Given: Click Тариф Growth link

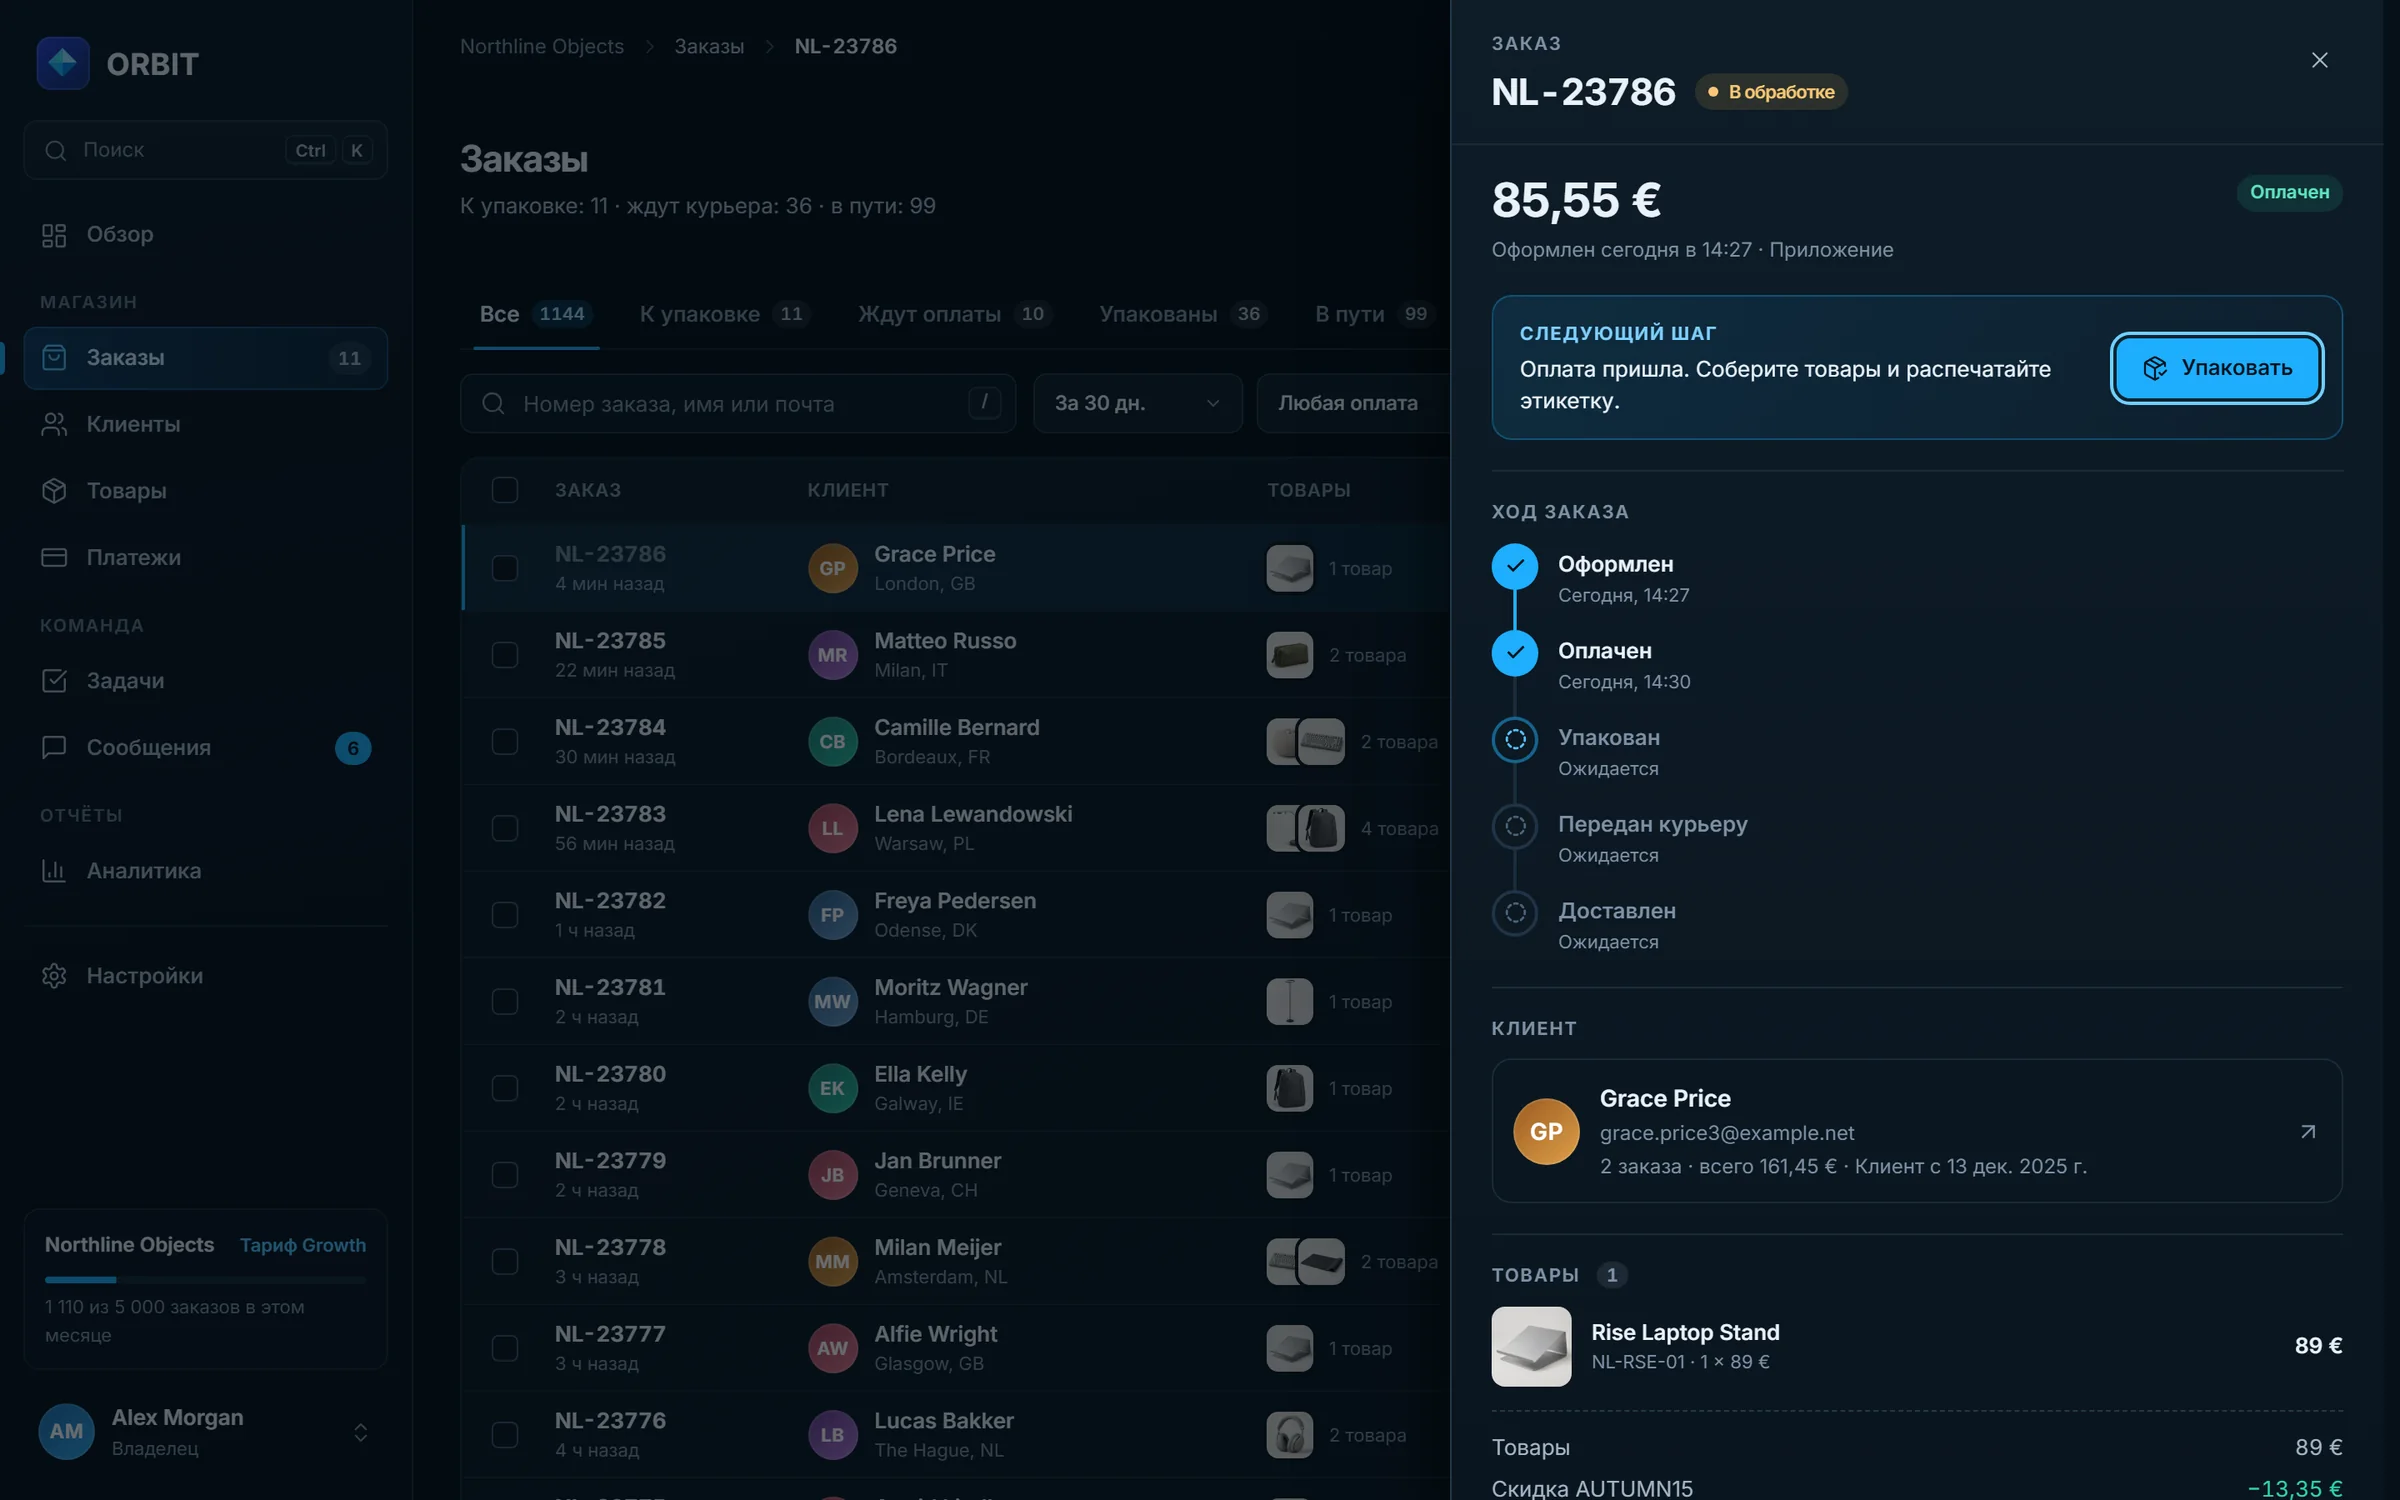Looking at the screenshot, I should click(303, 1245).
